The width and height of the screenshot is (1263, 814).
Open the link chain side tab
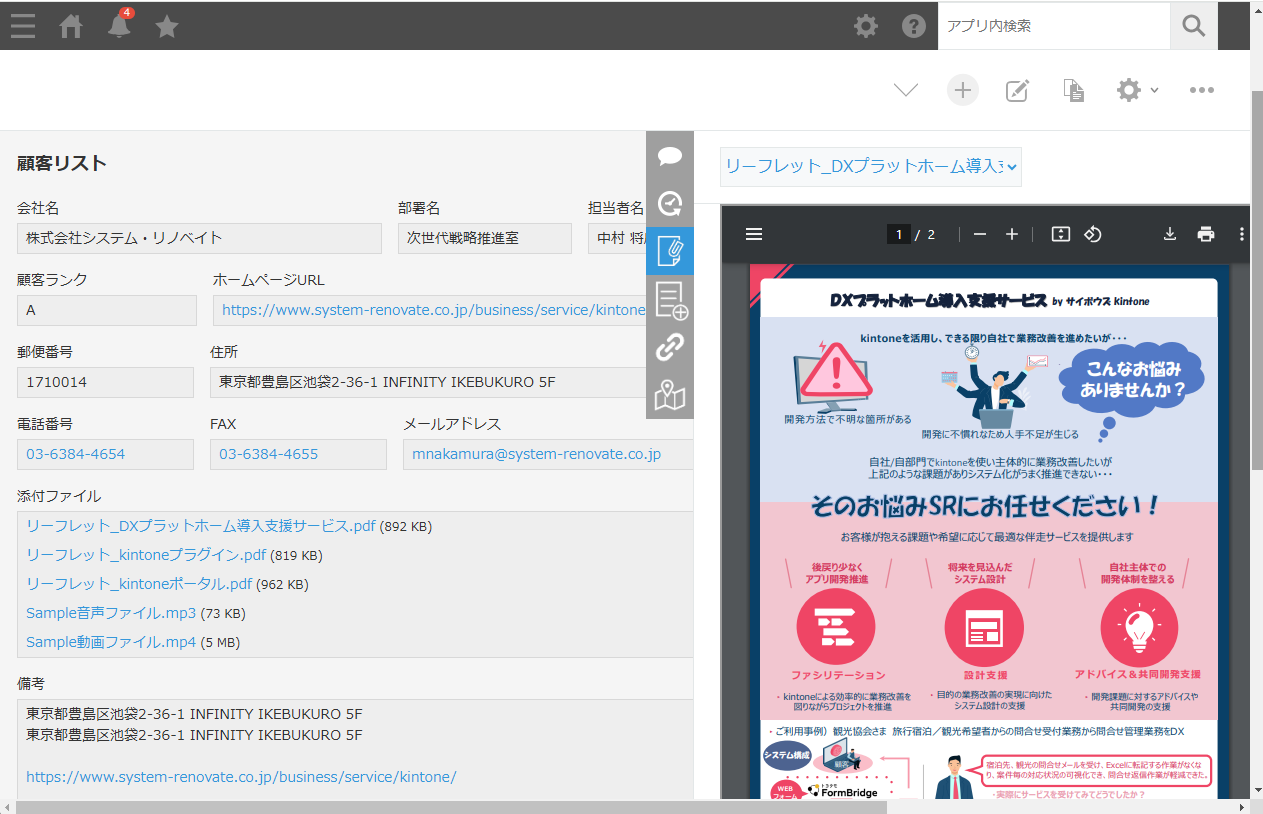670,347
